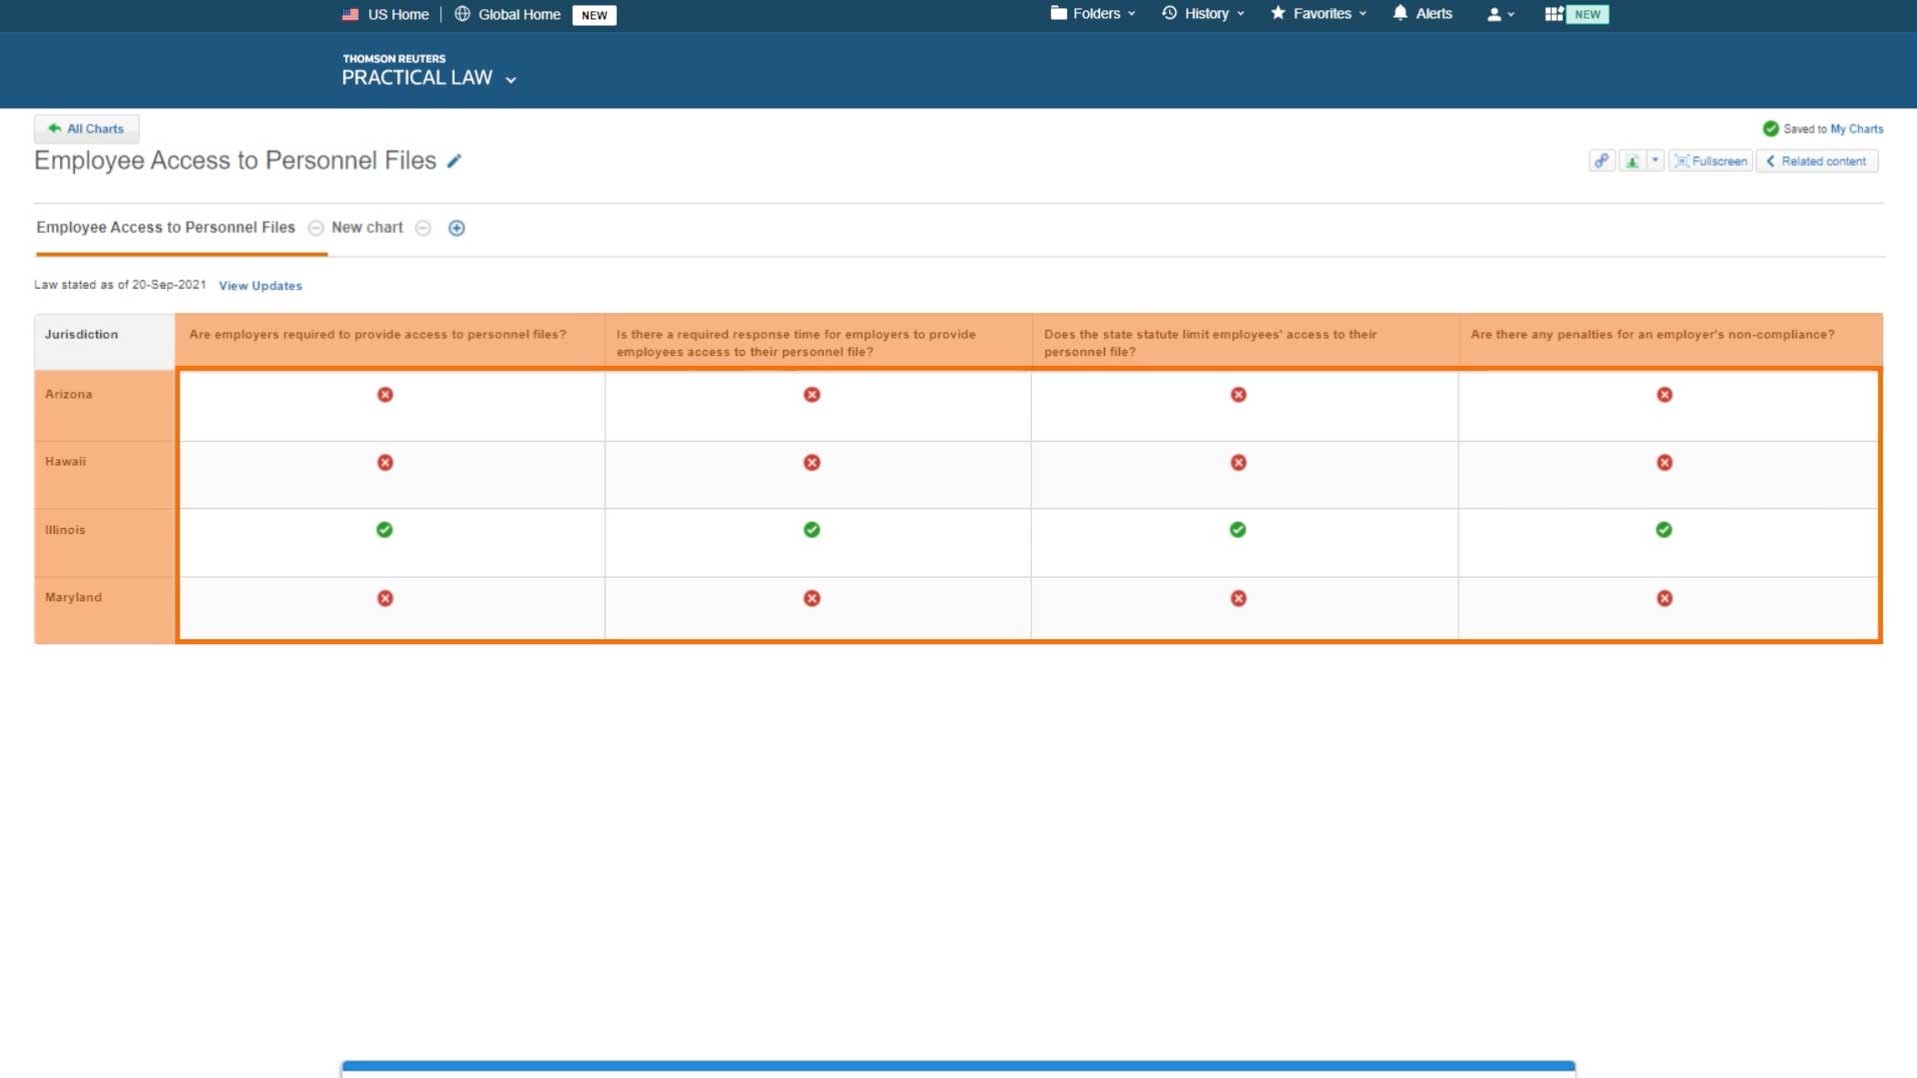Go back to All Charts
The image size is (1917, 1078).
pyautogui.click(x=87, y=129)
